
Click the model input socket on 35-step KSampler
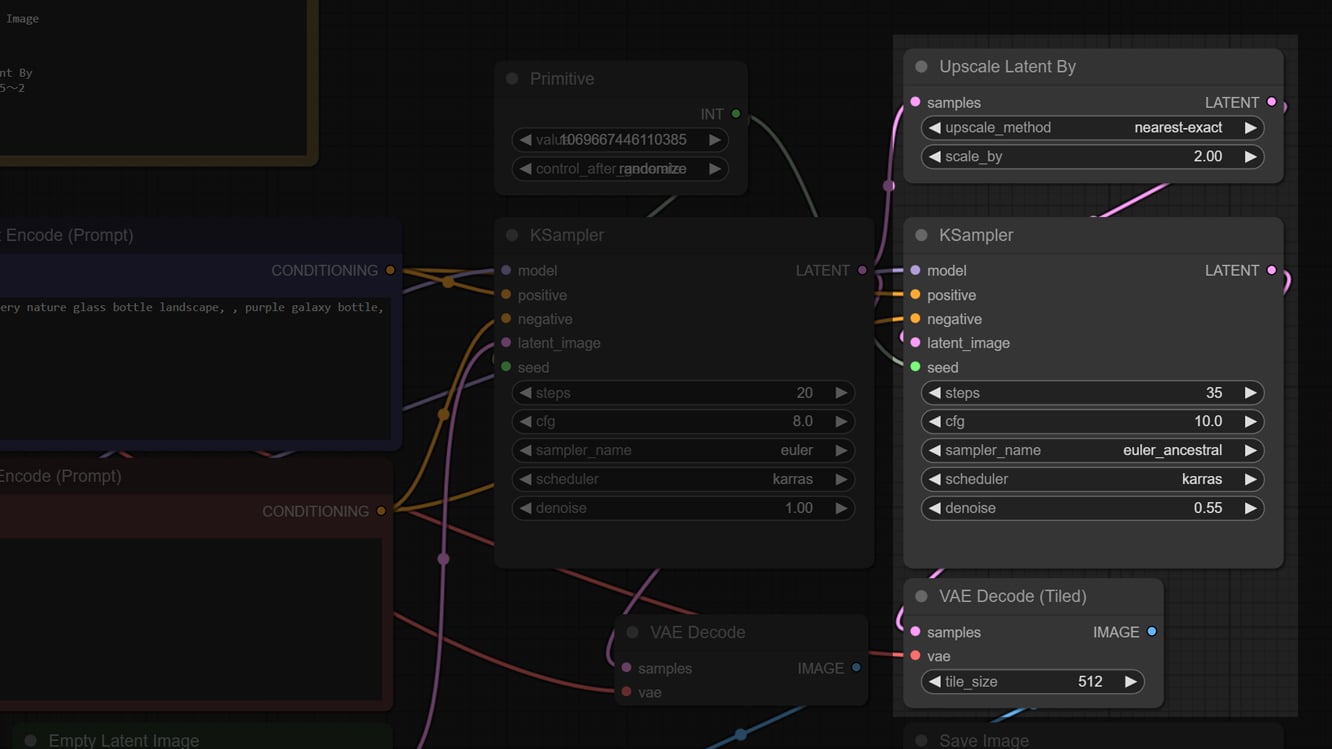pyautogui.click(x=915, y=270)
